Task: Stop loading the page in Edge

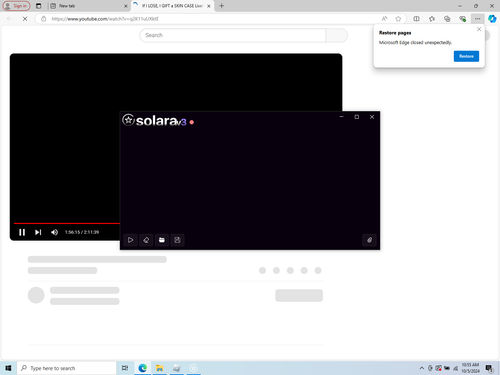Action: pyautogui.click(x=25, y=19)
